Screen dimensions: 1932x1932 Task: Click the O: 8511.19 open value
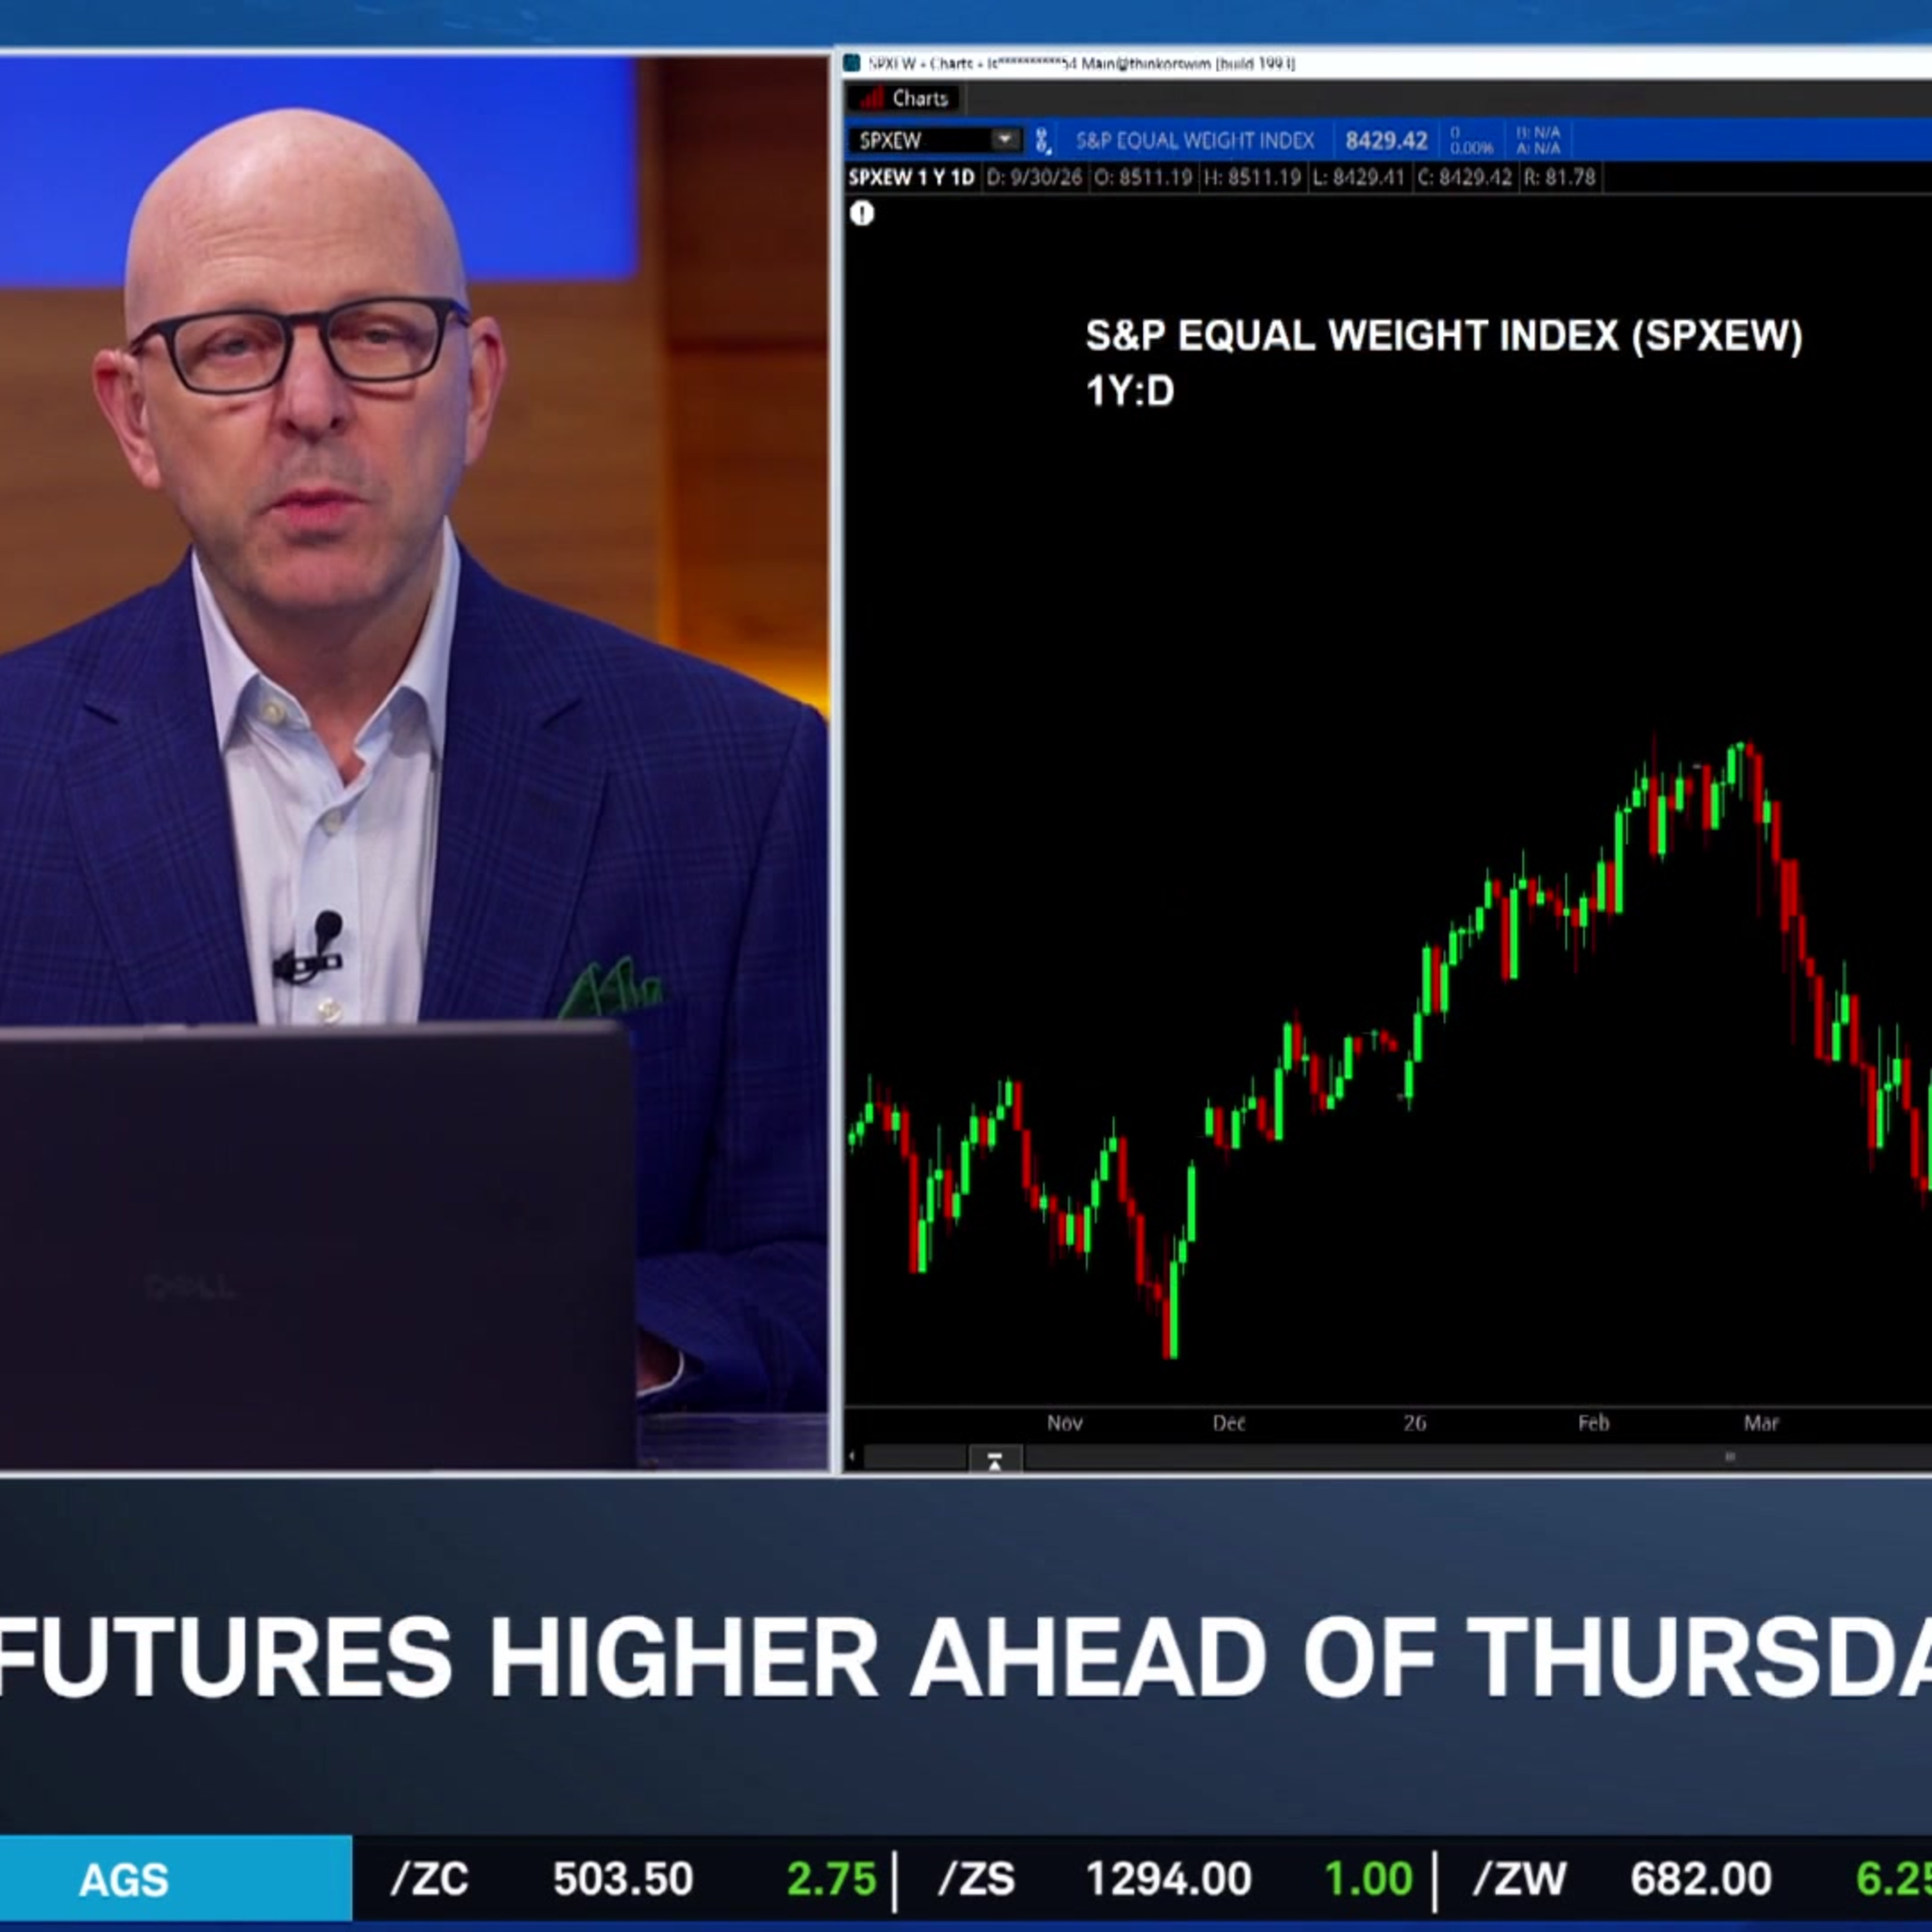1143,178
